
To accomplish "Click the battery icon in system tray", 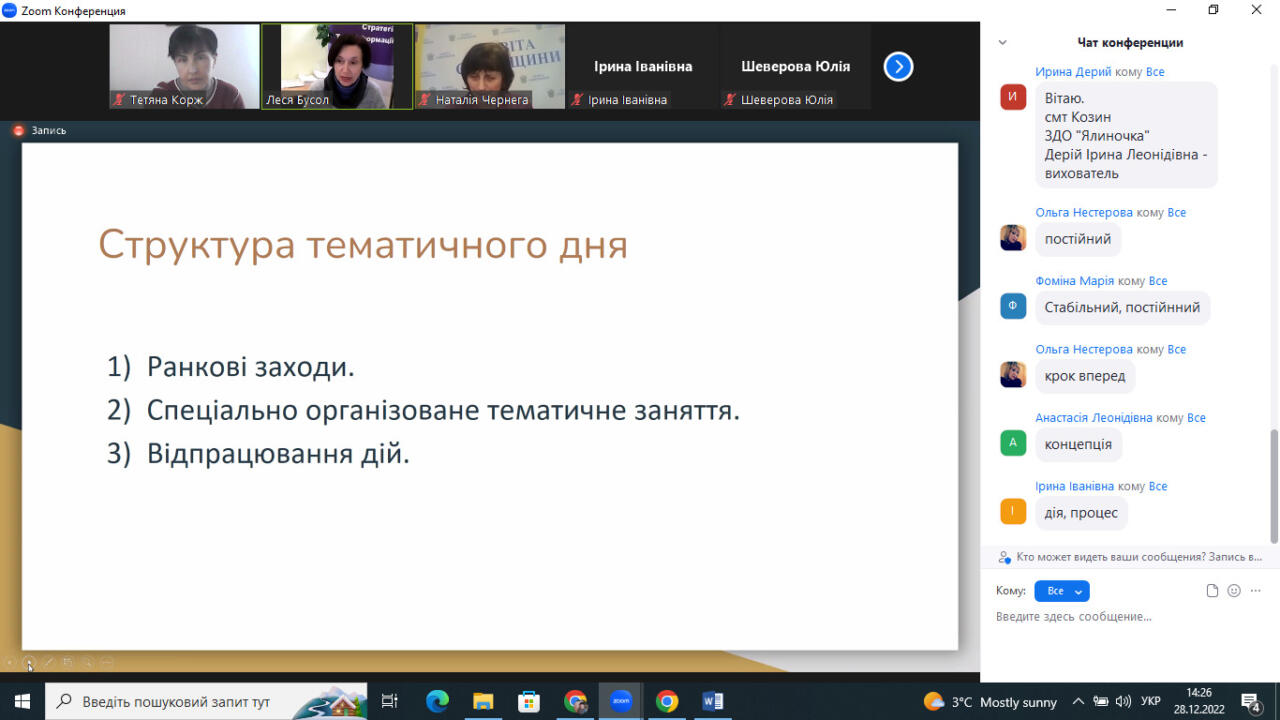I will (1101, 702).
